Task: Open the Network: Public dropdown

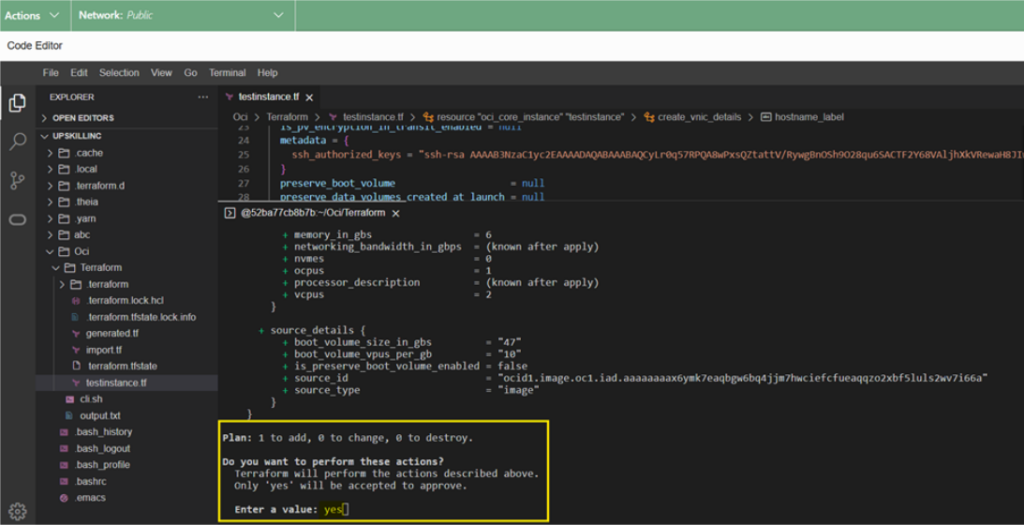Action: (x=182, y=15)
